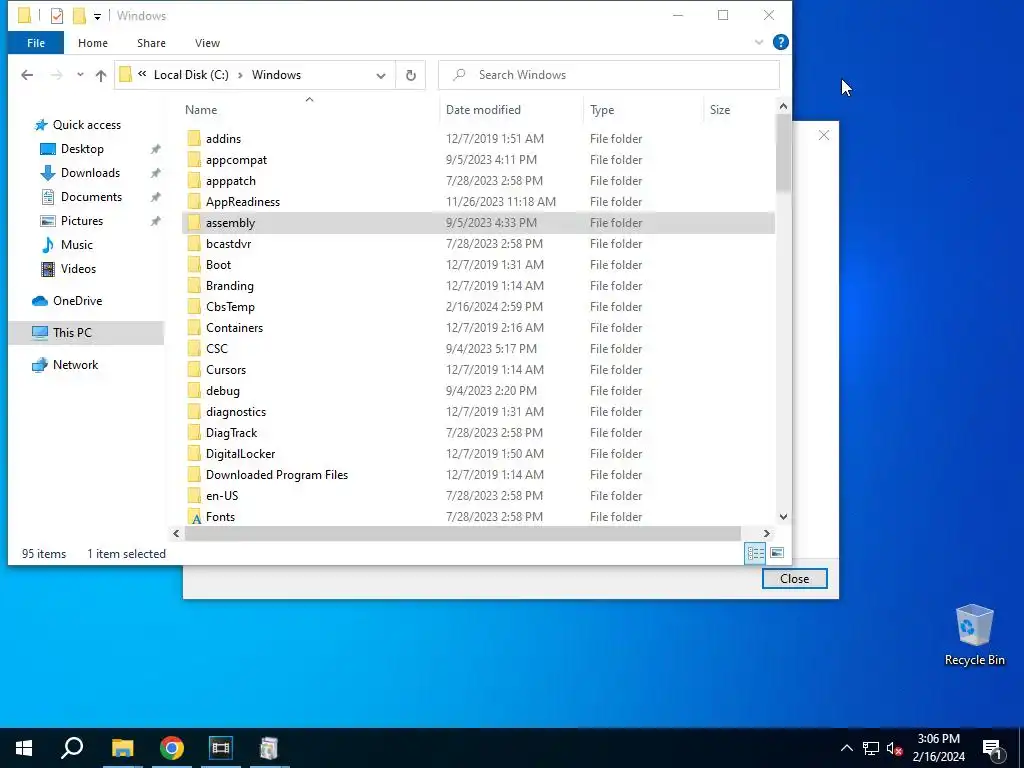Open Videos in the navigation pane
This screenshot has height=768, width=1024.
(x=78, y=269)
